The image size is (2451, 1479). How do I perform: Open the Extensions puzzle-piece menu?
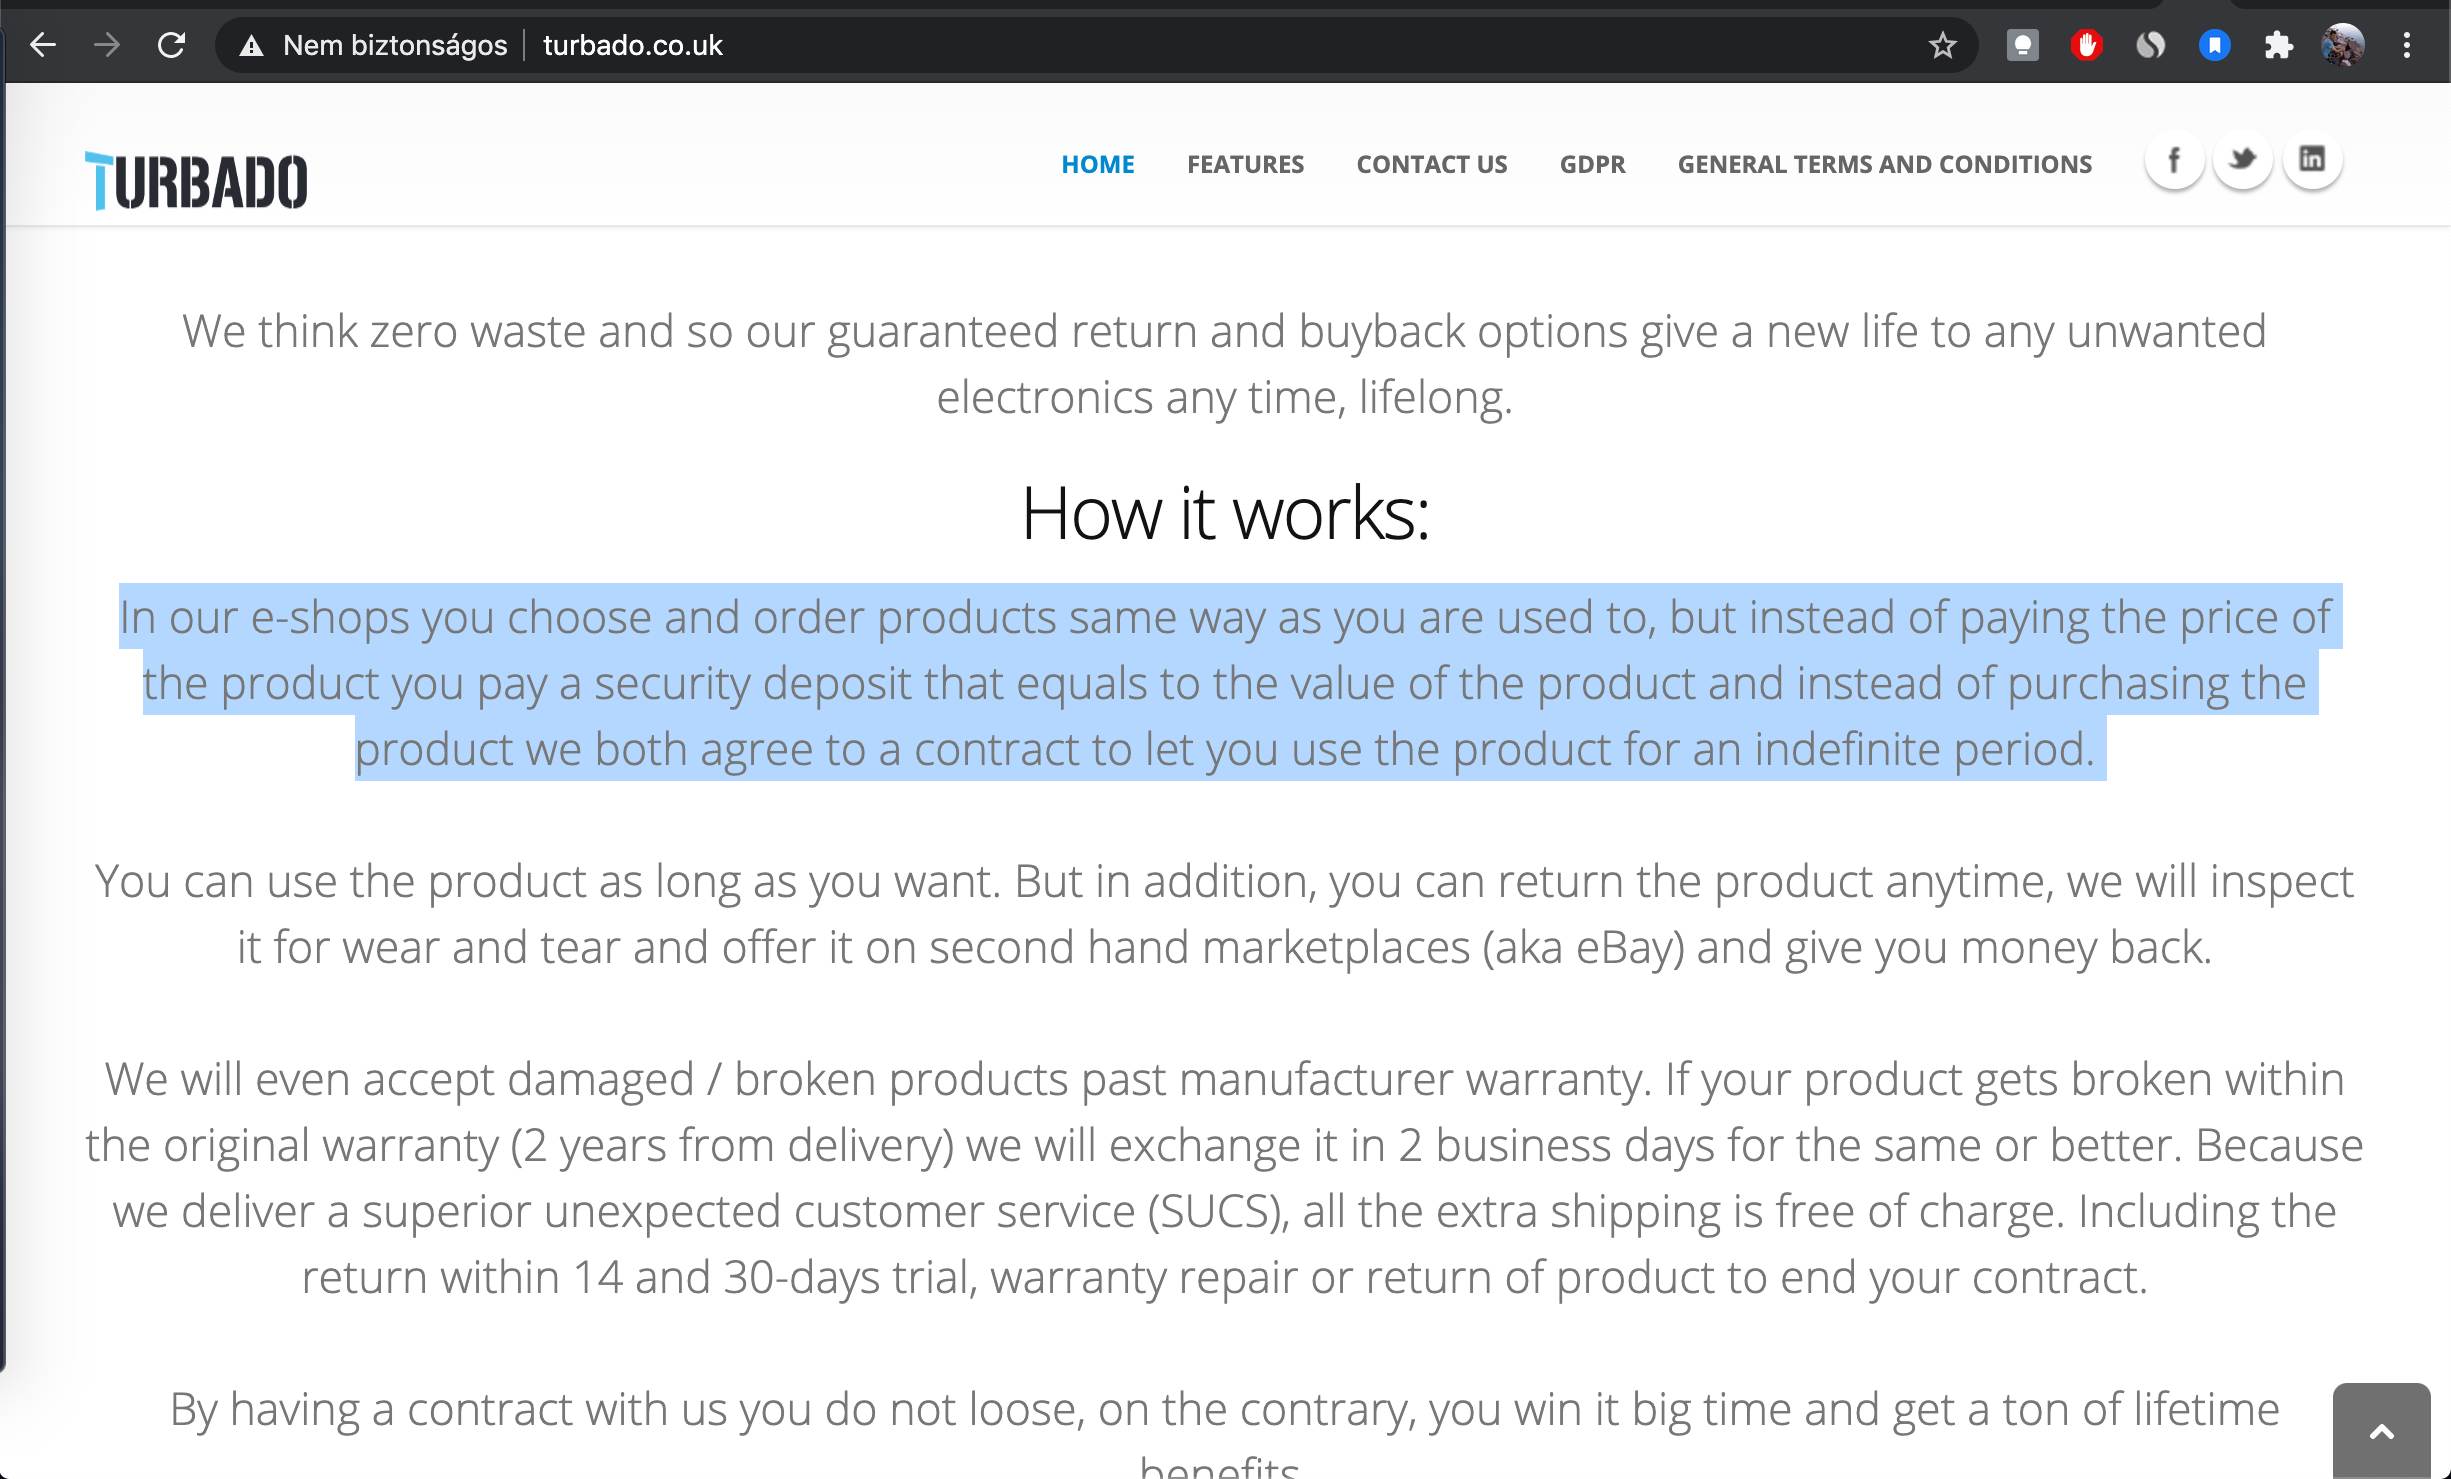pos(2278,45)
